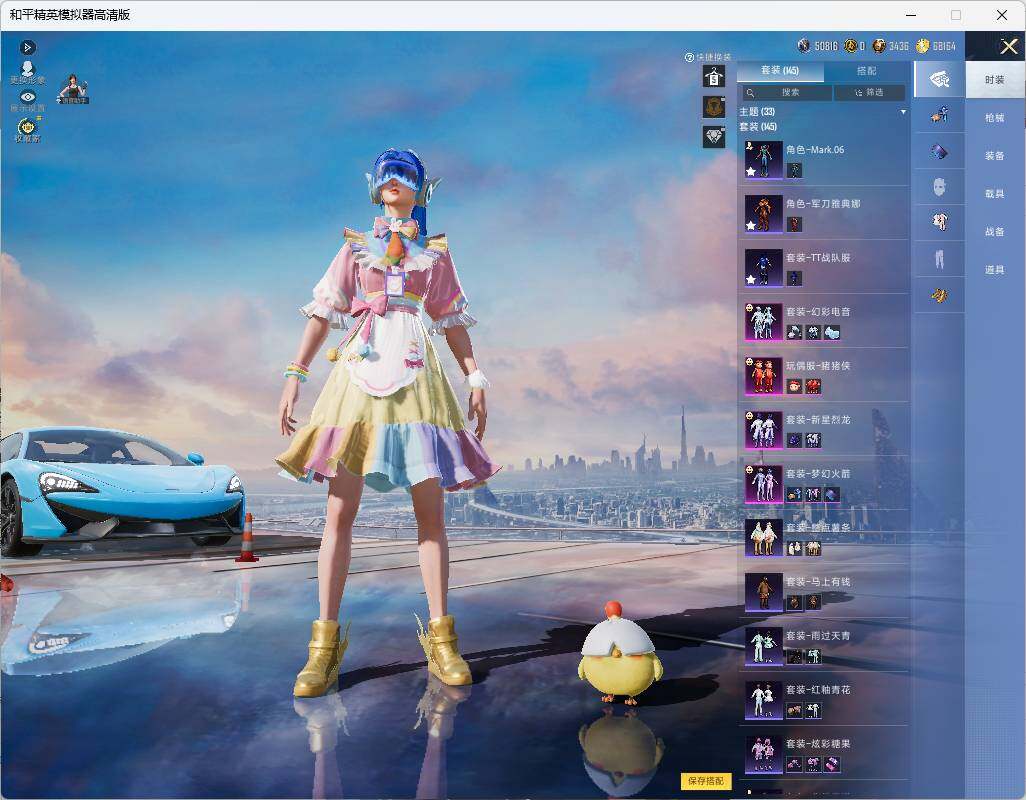Open the 快捷换装 help question mark
This screenshot has width=1026, height=800.
(x=689, y=58)
